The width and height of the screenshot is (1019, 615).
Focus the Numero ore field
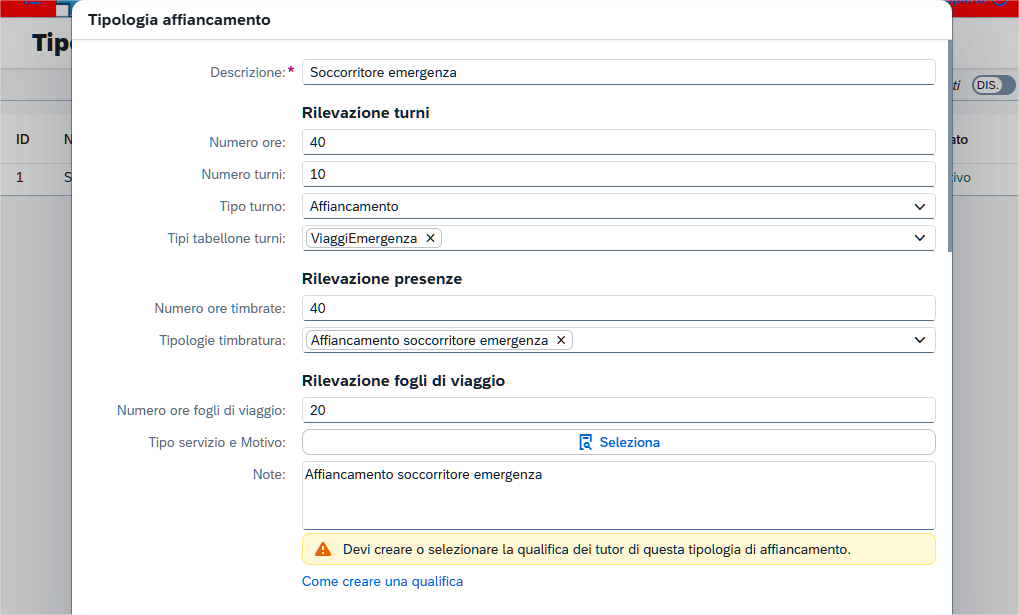pyautogui.click(x=618, y=142)
